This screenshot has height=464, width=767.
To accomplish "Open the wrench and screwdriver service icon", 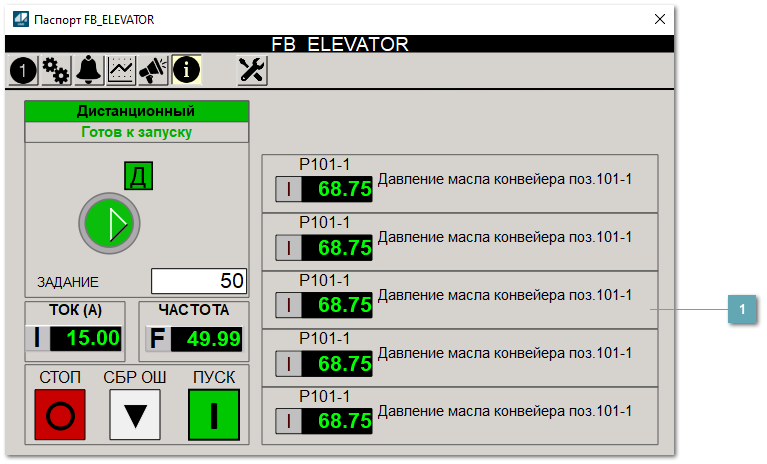I will click(x=251, y=69).
